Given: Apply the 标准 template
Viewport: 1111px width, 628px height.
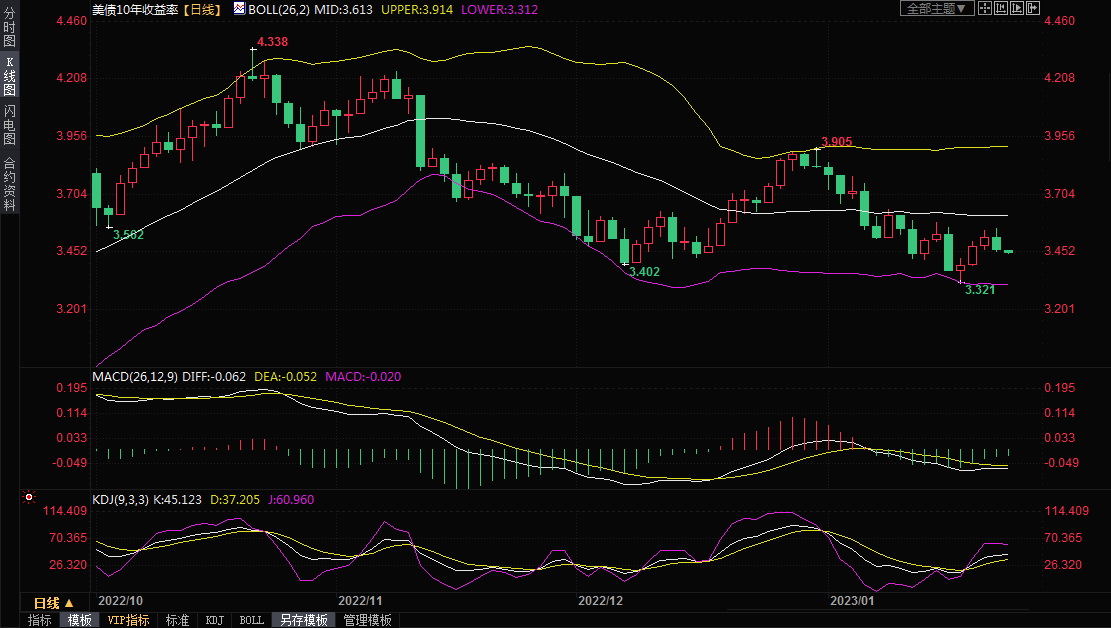Looking at the screenshot, I should pos(177,620).
